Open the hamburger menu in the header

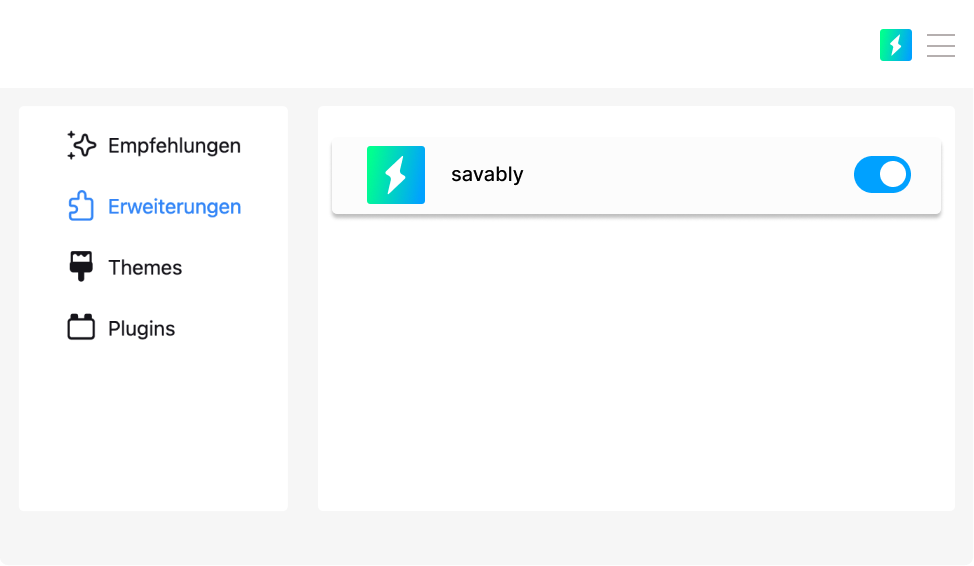click(940, 45)
